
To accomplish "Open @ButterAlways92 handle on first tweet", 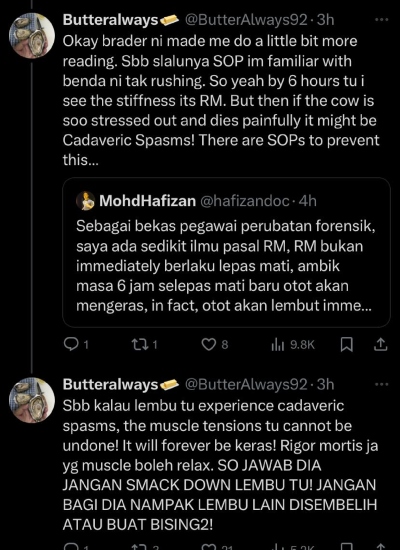I will click(246, 20).
